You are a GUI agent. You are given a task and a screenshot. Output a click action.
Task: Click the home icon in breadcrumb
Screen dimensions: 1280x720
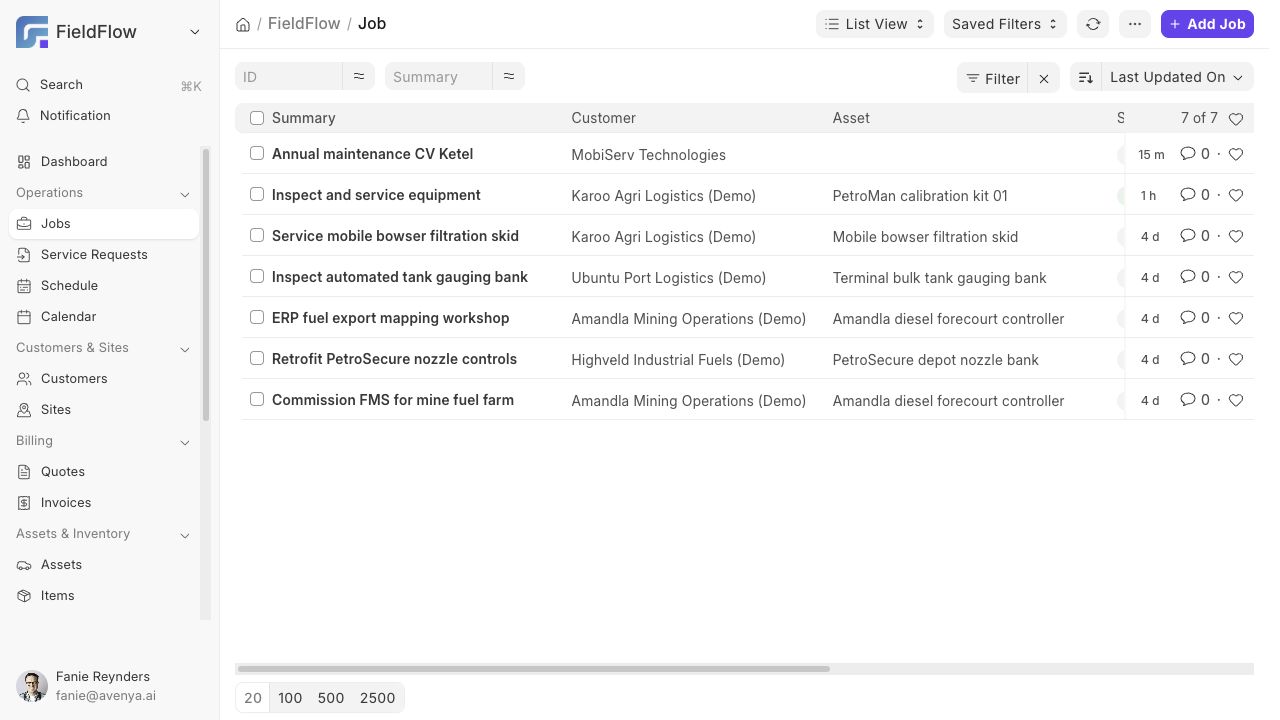tap(243, 24)
